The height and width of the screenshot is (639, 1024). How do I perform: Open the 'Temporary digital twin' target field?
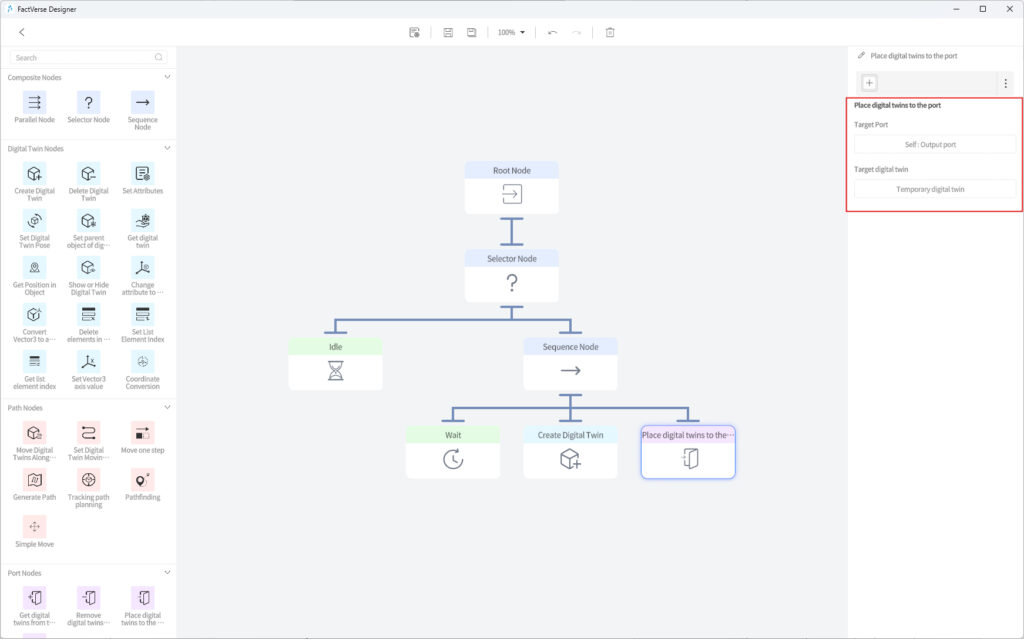[x=935, y=189]
